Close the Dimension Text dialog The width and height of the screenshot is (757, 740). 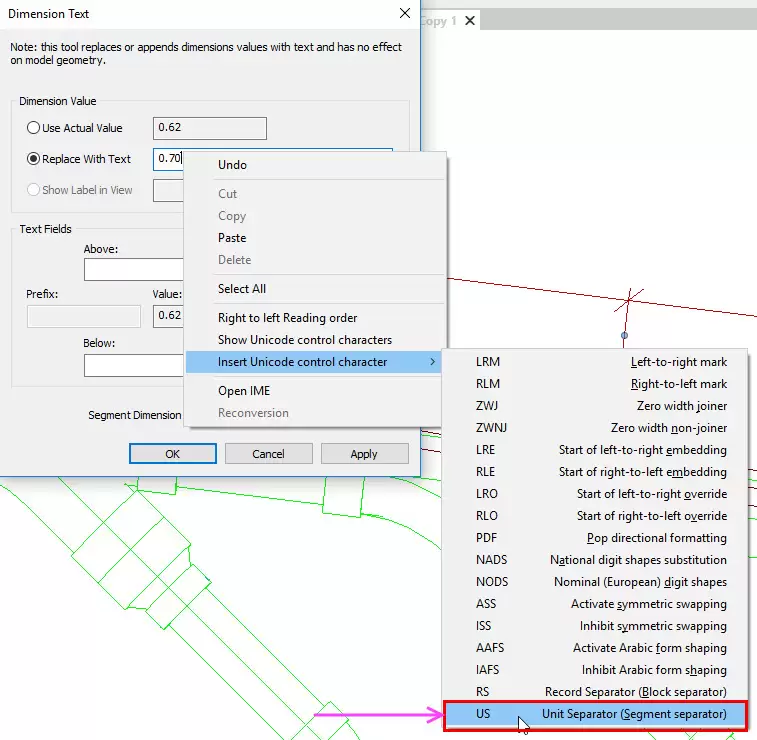pyautogui.click(x=404, y=14)
